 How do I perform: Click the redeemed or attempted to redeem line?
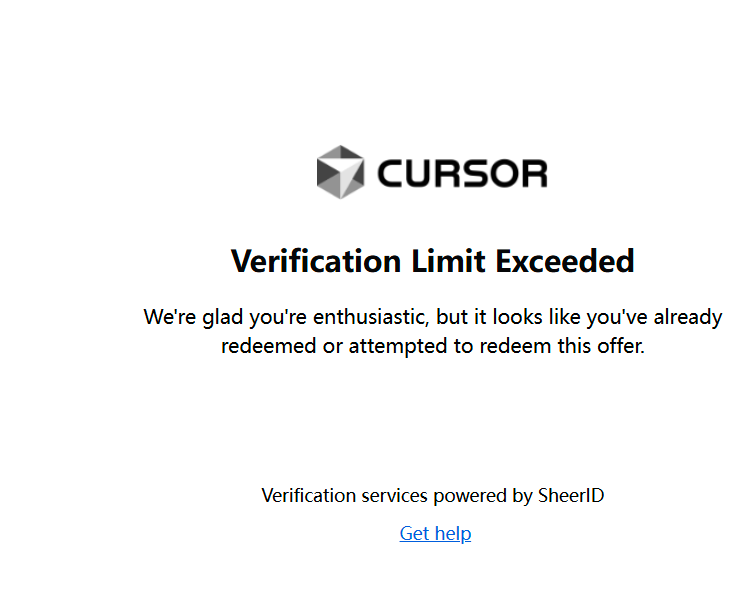(x=433, y=346)
